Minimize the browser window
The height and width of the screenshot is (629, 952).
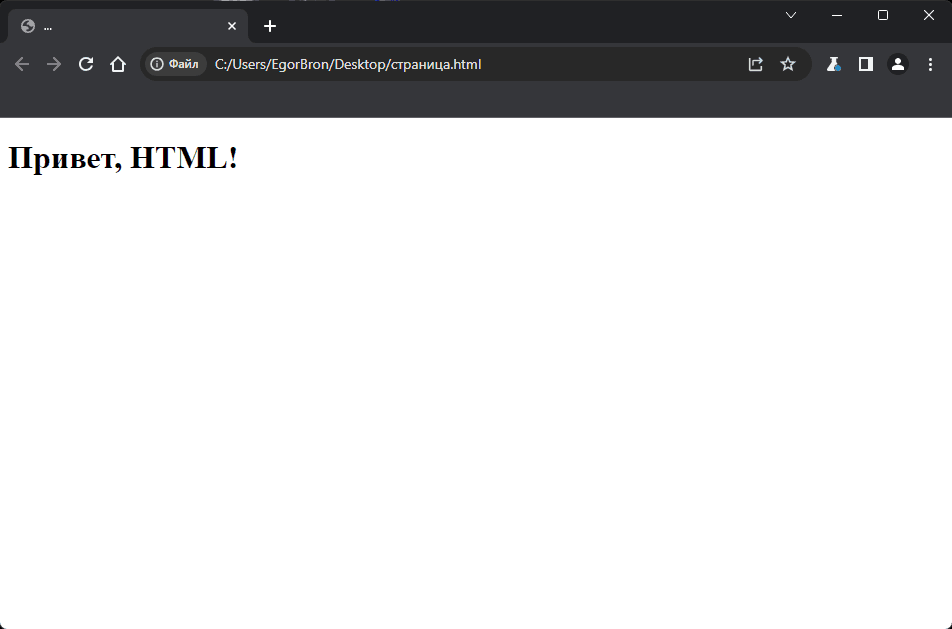(x=837, y=15)
